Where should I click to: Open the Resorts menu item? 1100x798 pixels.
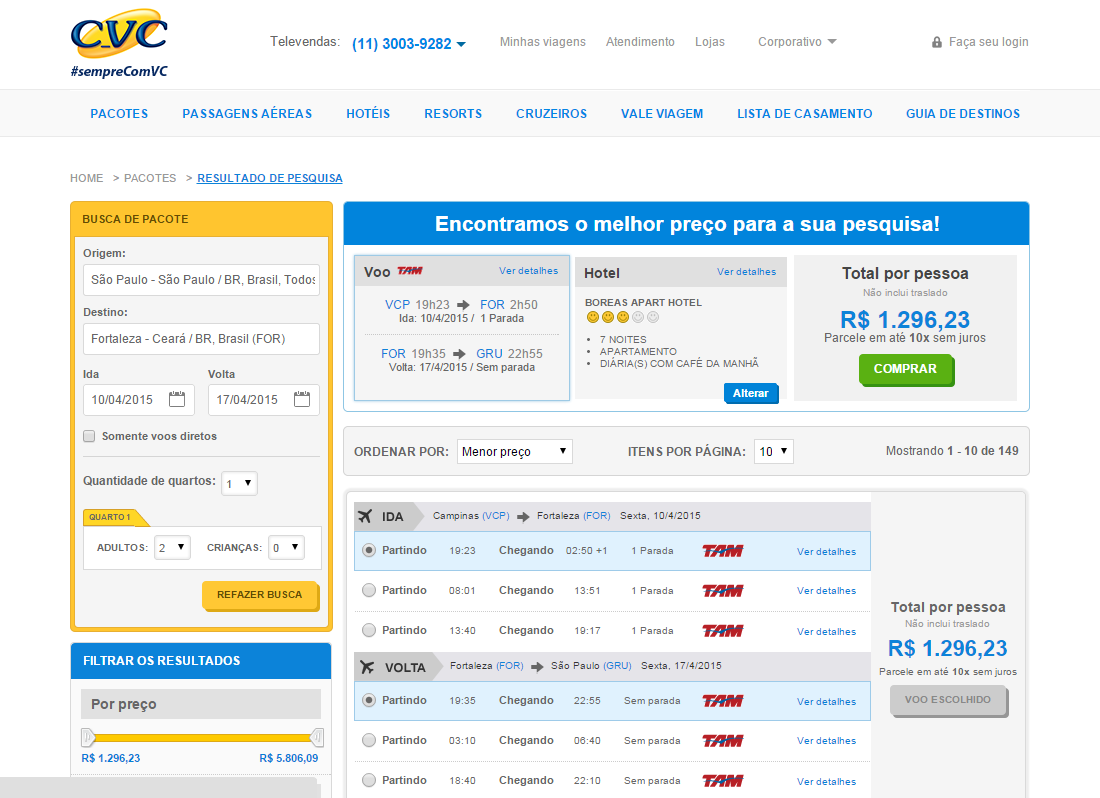click(x=453, y=114)
